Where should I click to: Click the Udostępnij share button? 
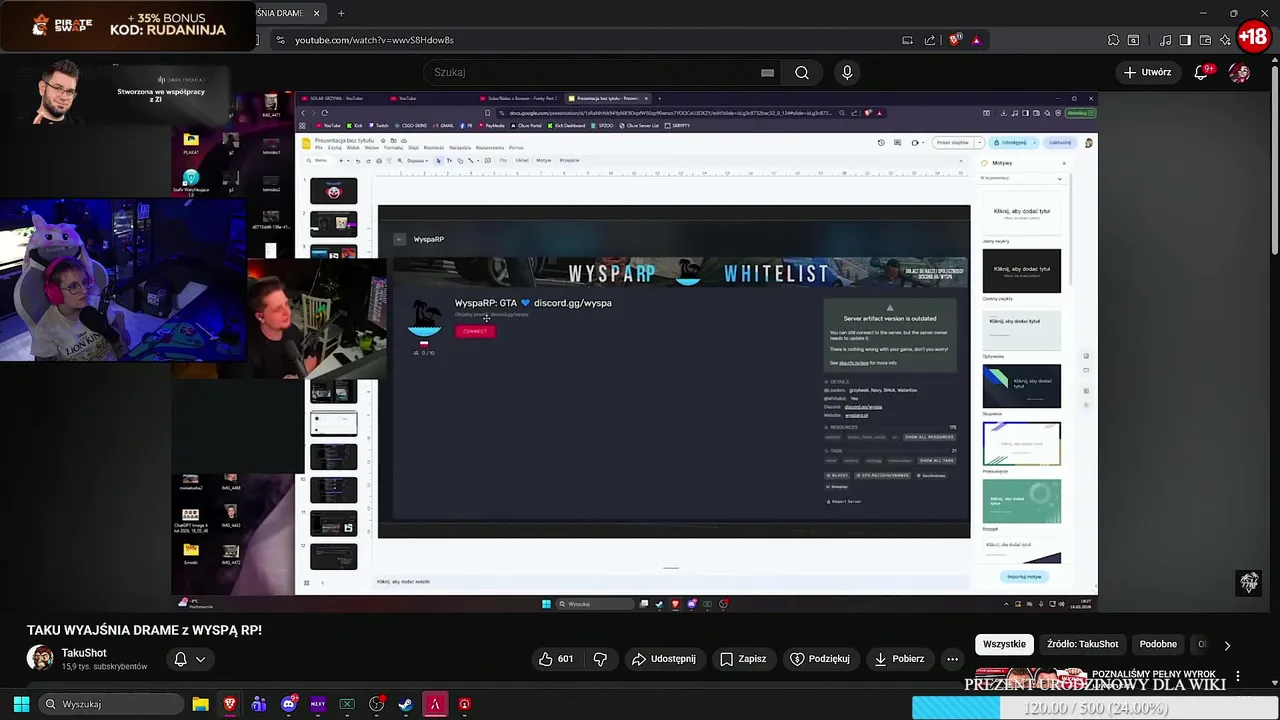[x=663, y=659]
